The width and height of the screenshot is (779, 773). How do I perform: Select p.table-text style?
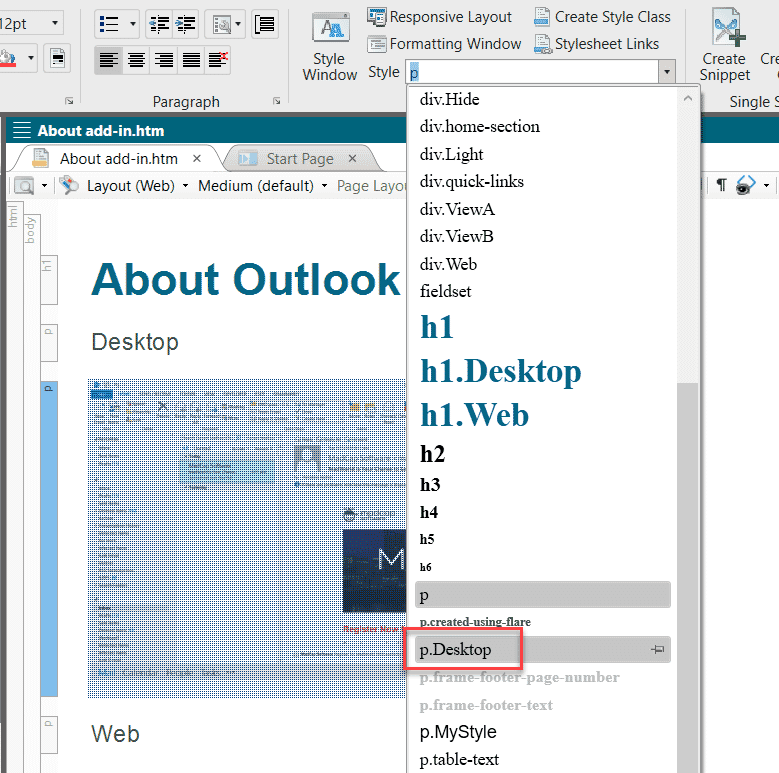543,760
